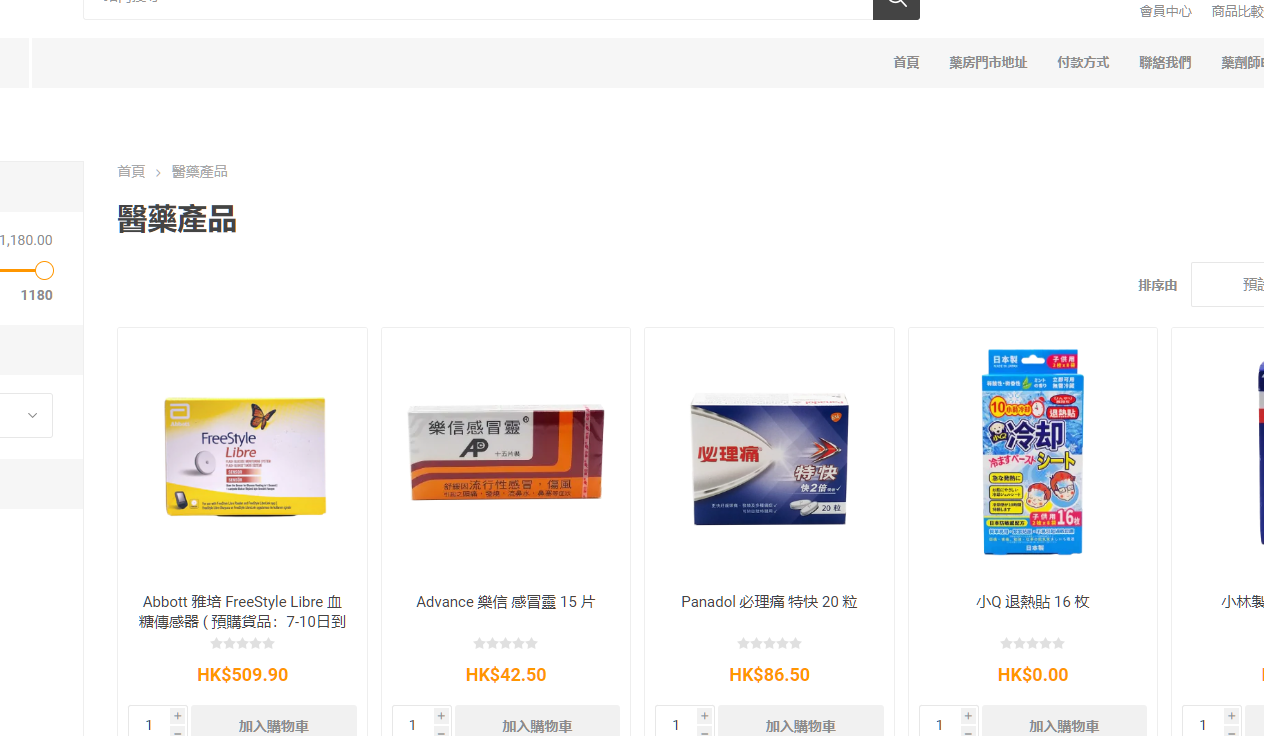Click star rating under Advance 樂信
This screenshot has width=1264, height=736.
tap(506, 644)
